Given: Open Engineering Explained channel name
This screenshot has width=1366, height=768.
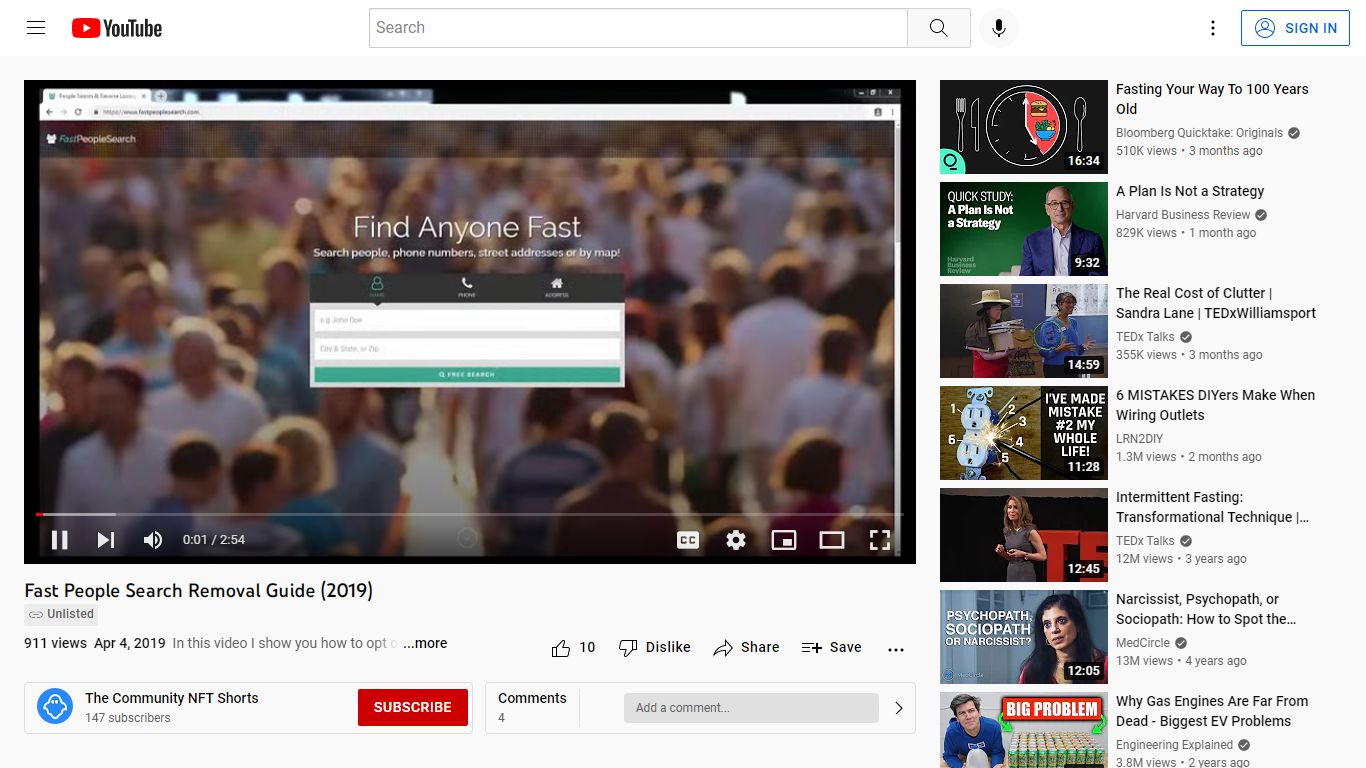Looking at the screenshot, I should click(1174, 745).
